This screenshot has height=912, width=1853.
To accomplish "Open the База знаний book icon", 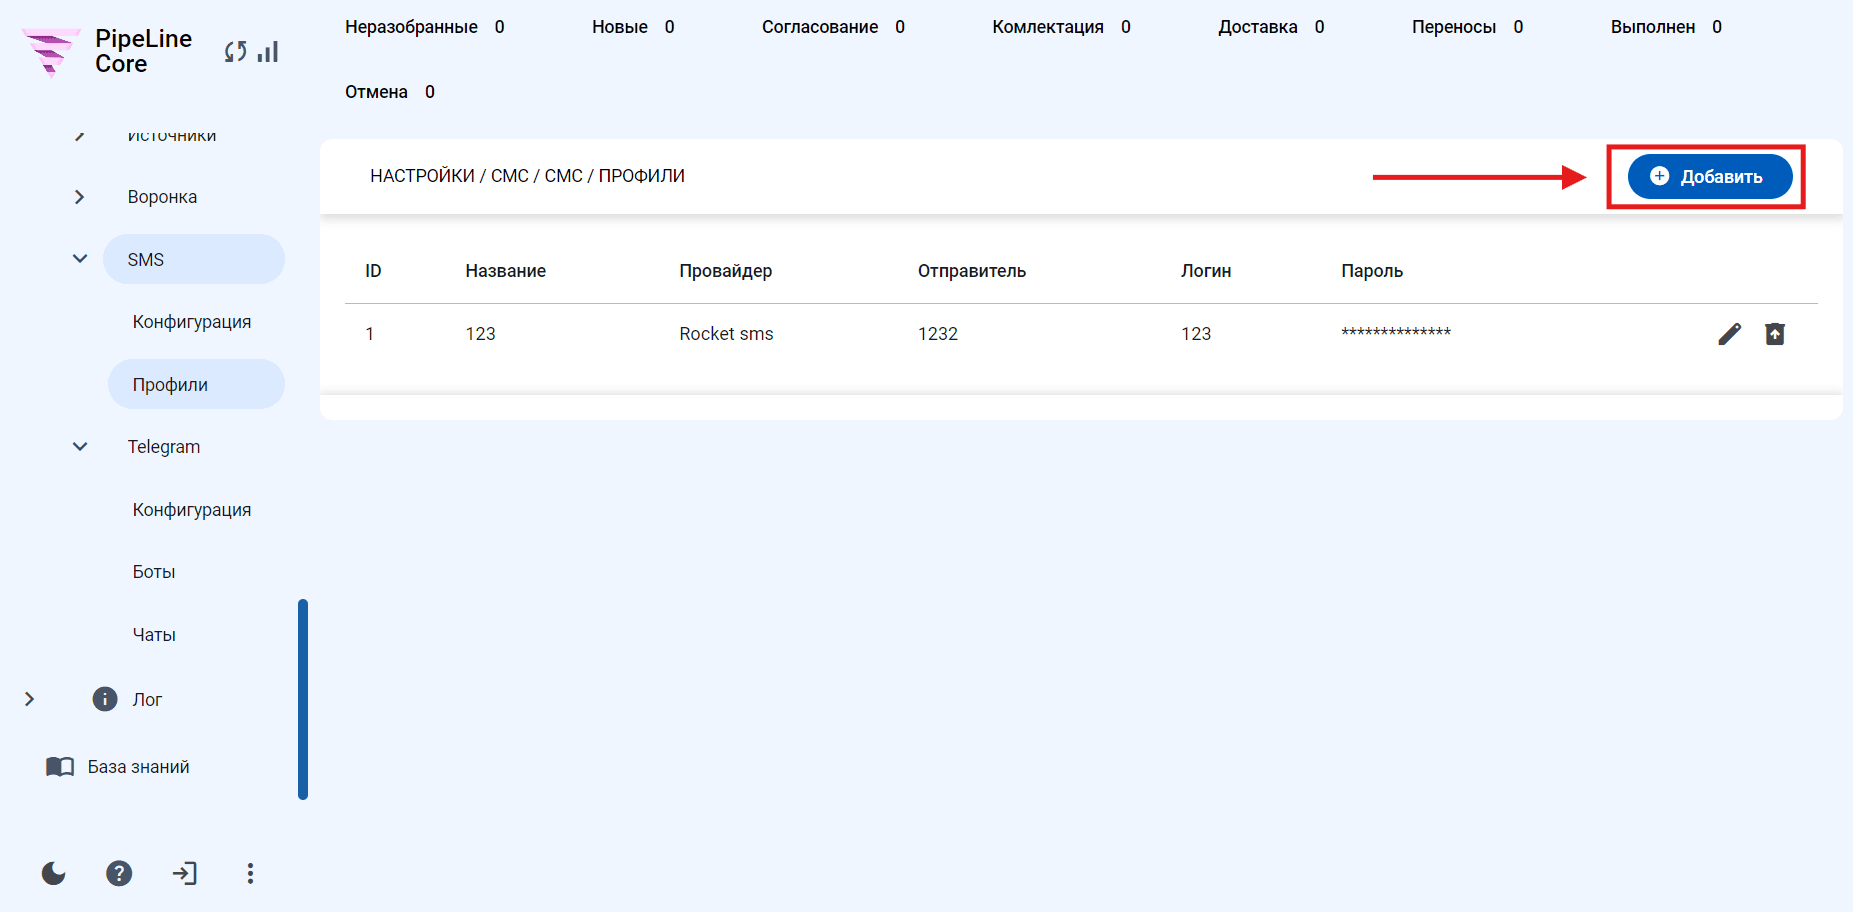I will (x=60, y=767).
